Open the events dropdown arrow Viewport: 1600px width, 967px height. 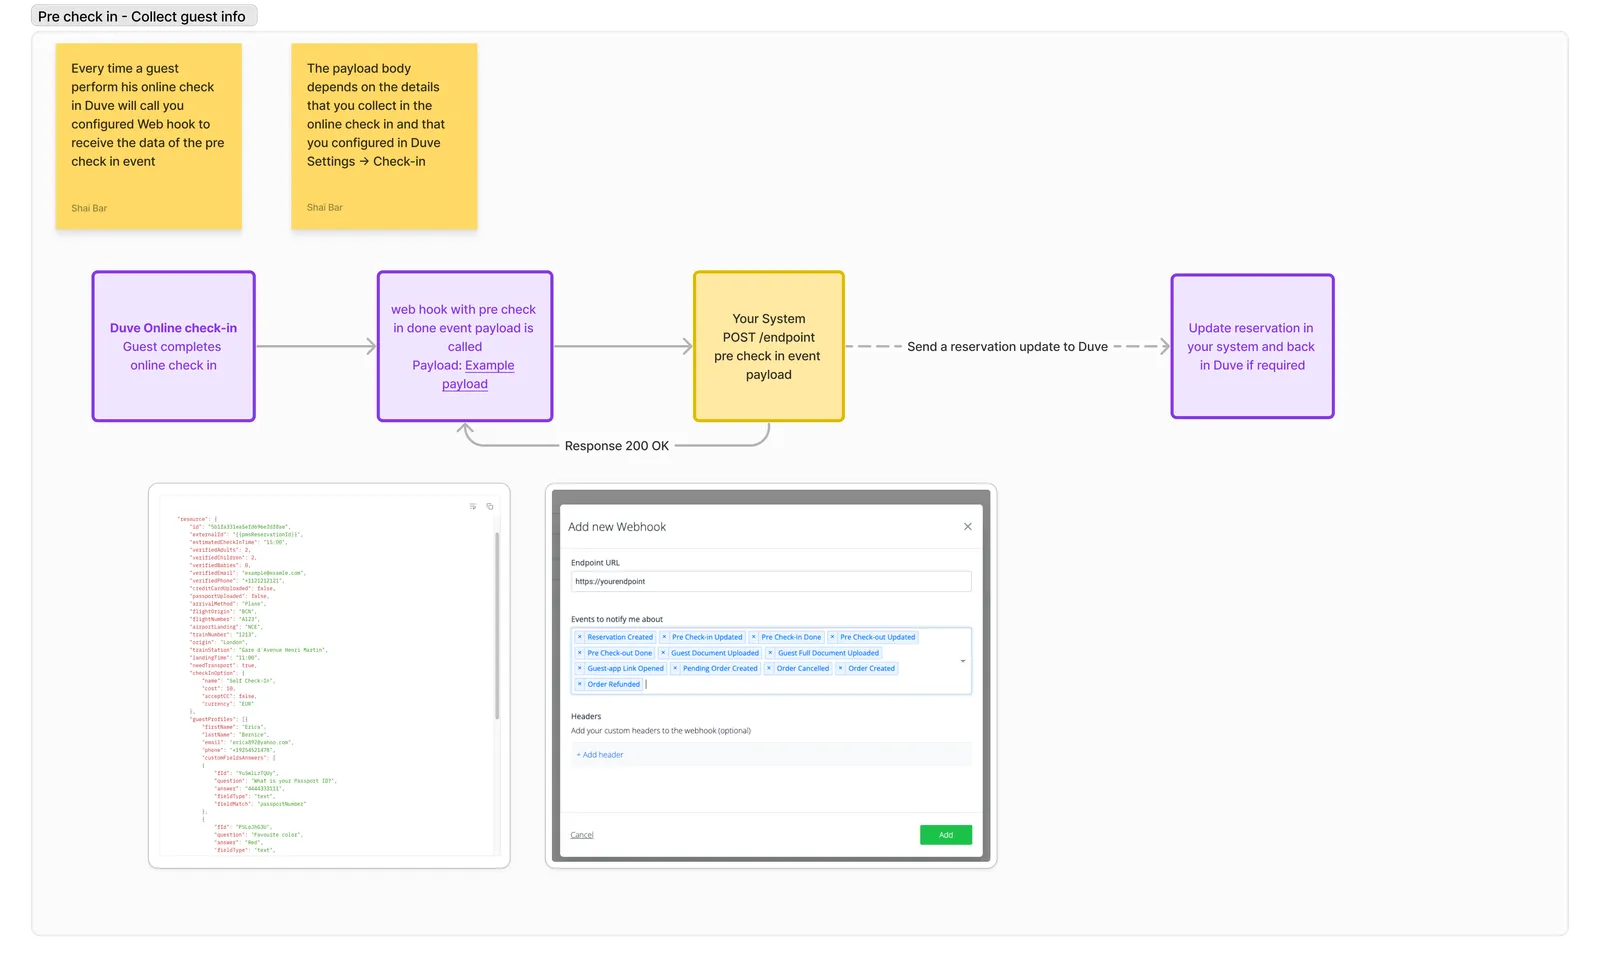point(963,661)
